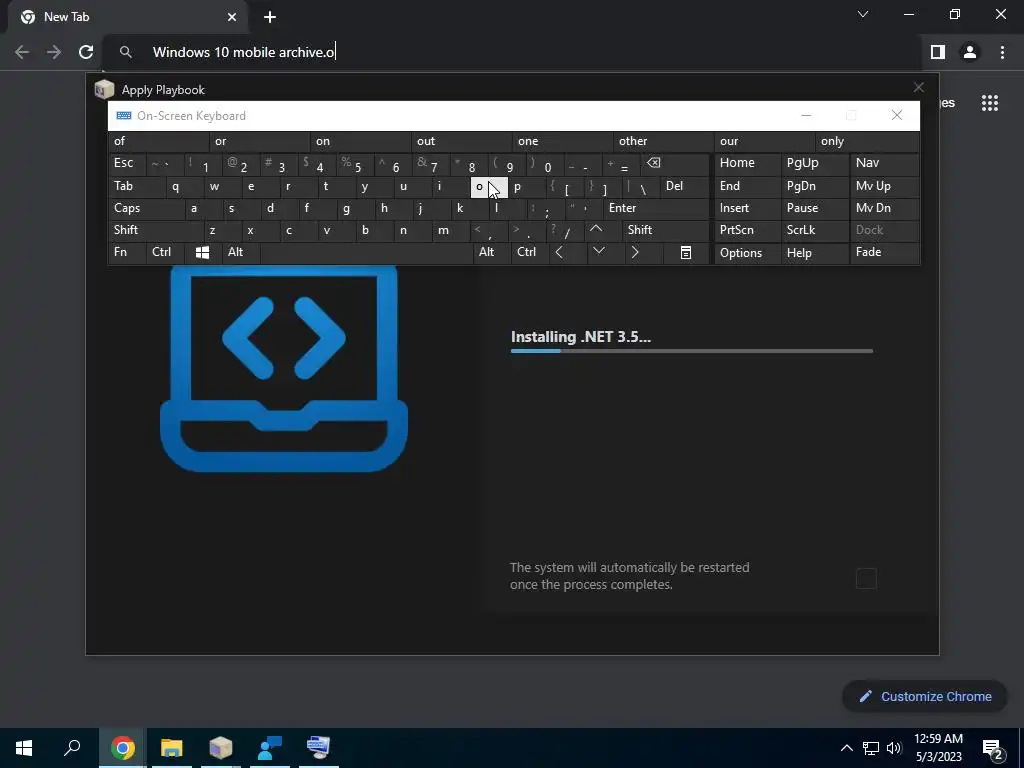Toggle the left Alt key
1024x768 pixels.
240,252
